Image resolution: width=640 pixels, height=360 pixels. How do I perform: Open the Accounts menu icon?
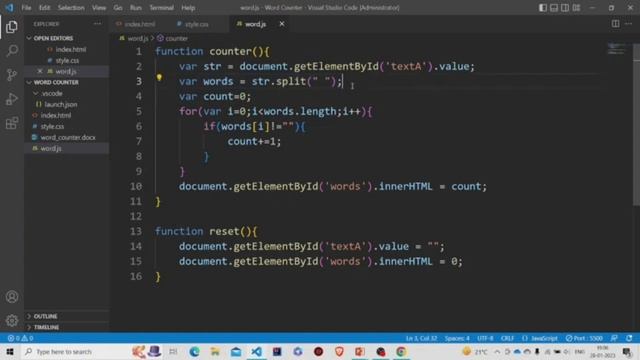click(12, 297)
